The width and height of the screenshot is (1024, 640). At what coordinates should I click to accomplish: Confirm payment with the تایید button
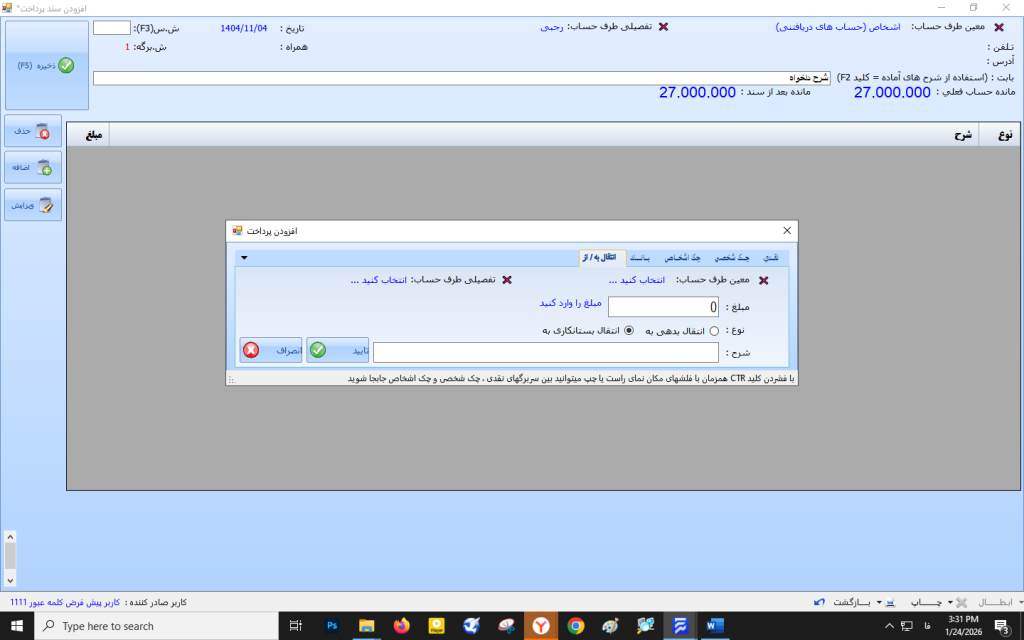(337, 351)
